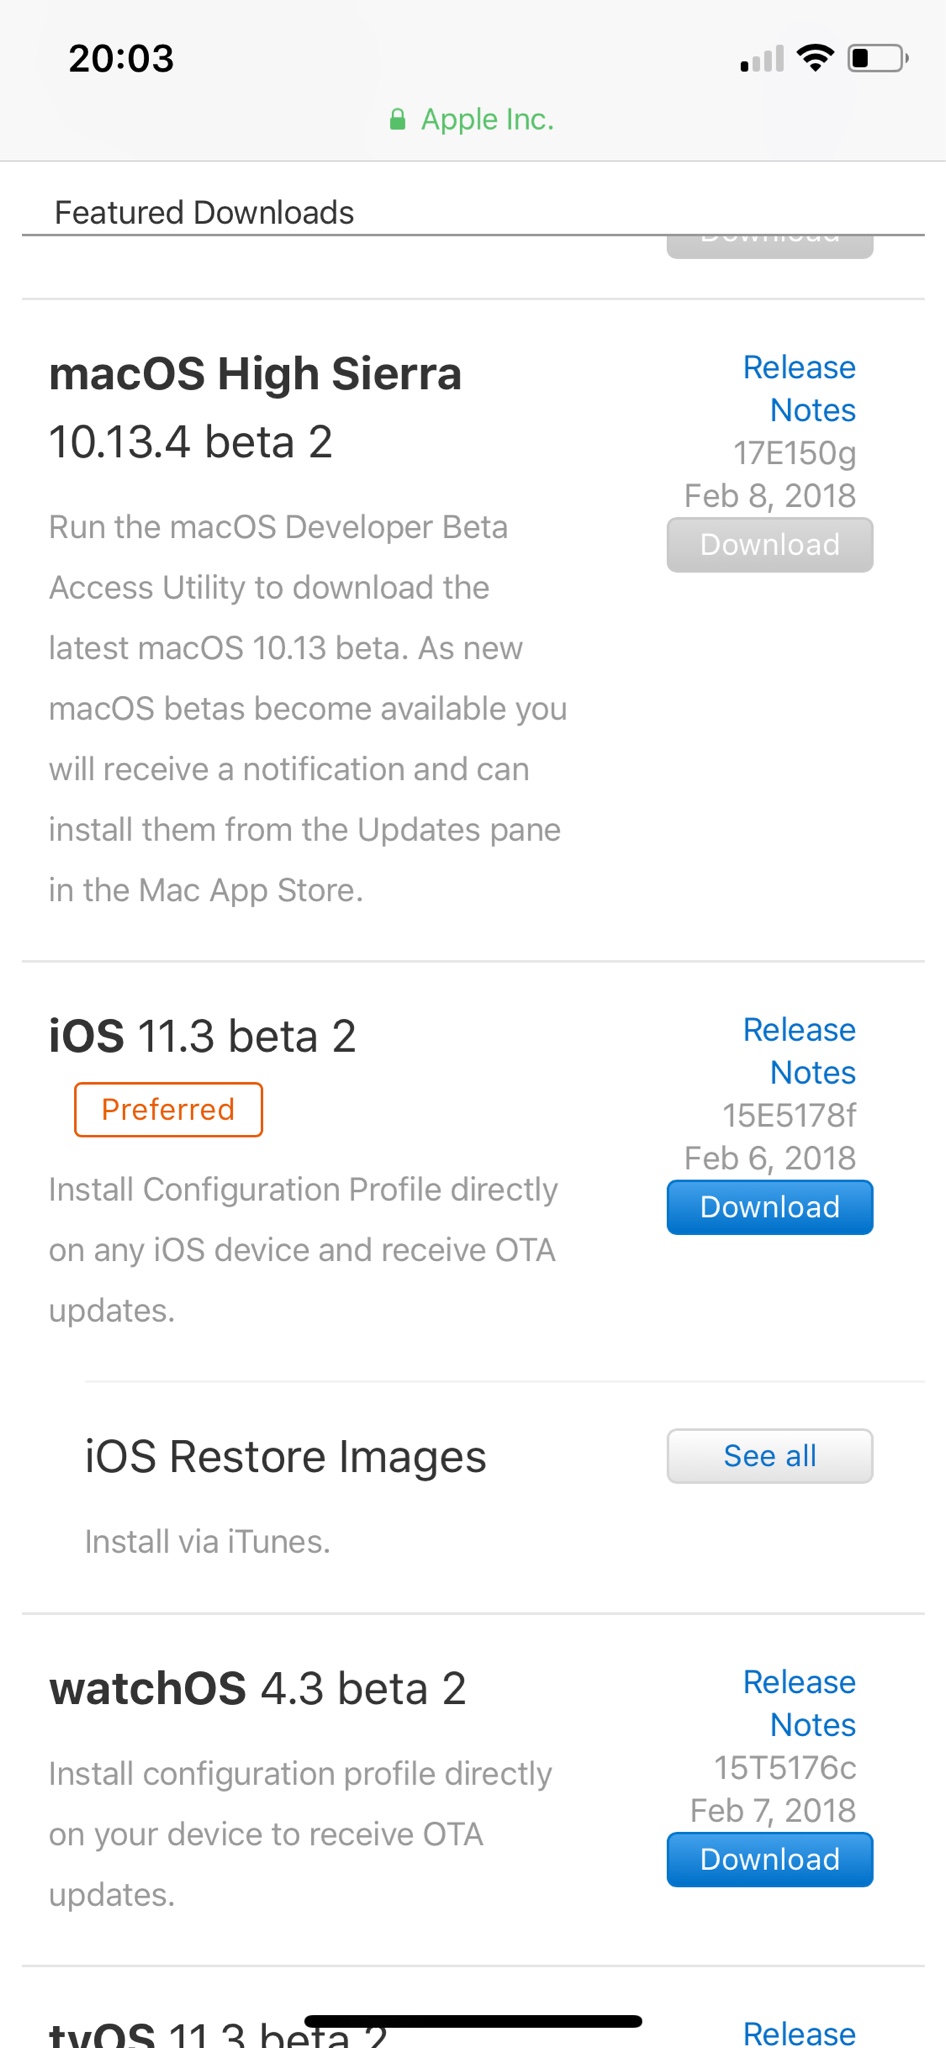Click the Preferred badge under iOS 11.3
The width and height of the screenshot is (946, 2048).
pyautogui.click(x=168, y=1110)
